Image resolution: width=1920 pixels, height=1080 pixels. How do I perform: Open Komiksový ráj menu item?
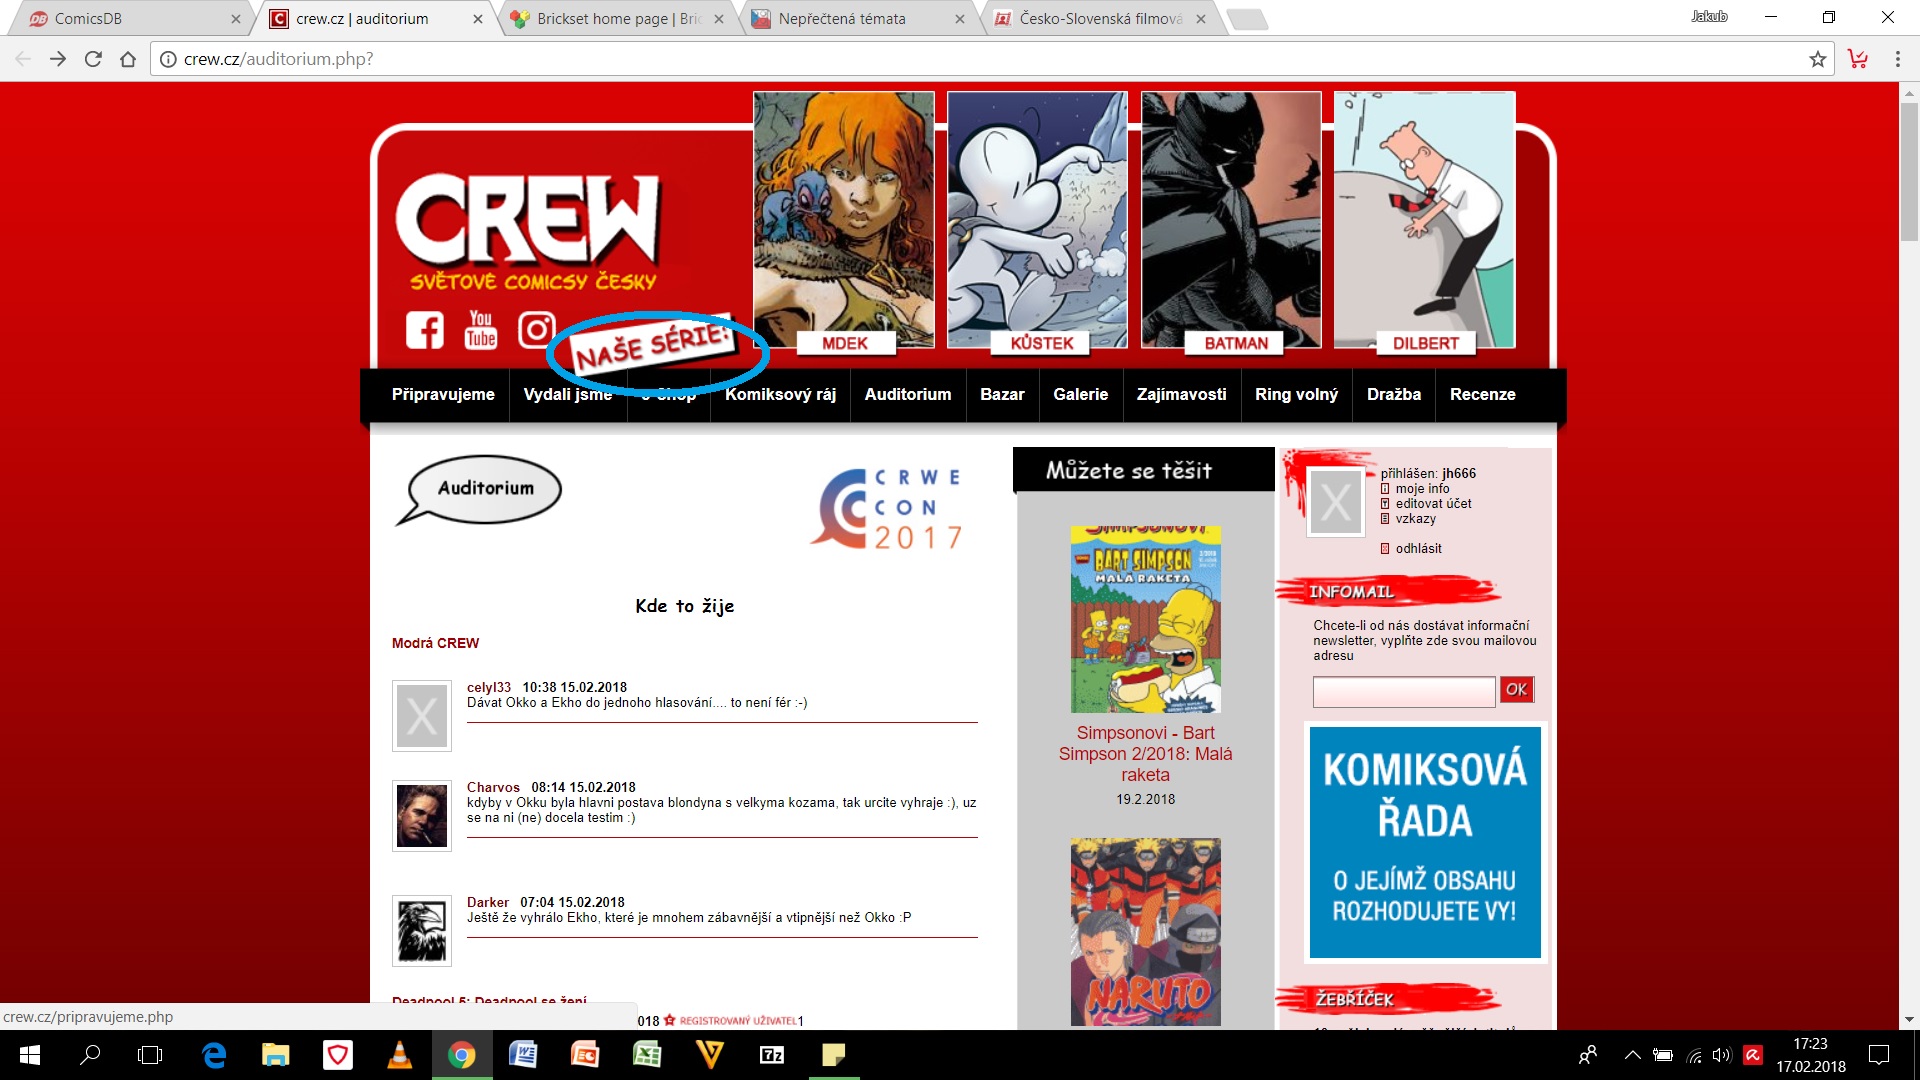click(x=780, y=394)
